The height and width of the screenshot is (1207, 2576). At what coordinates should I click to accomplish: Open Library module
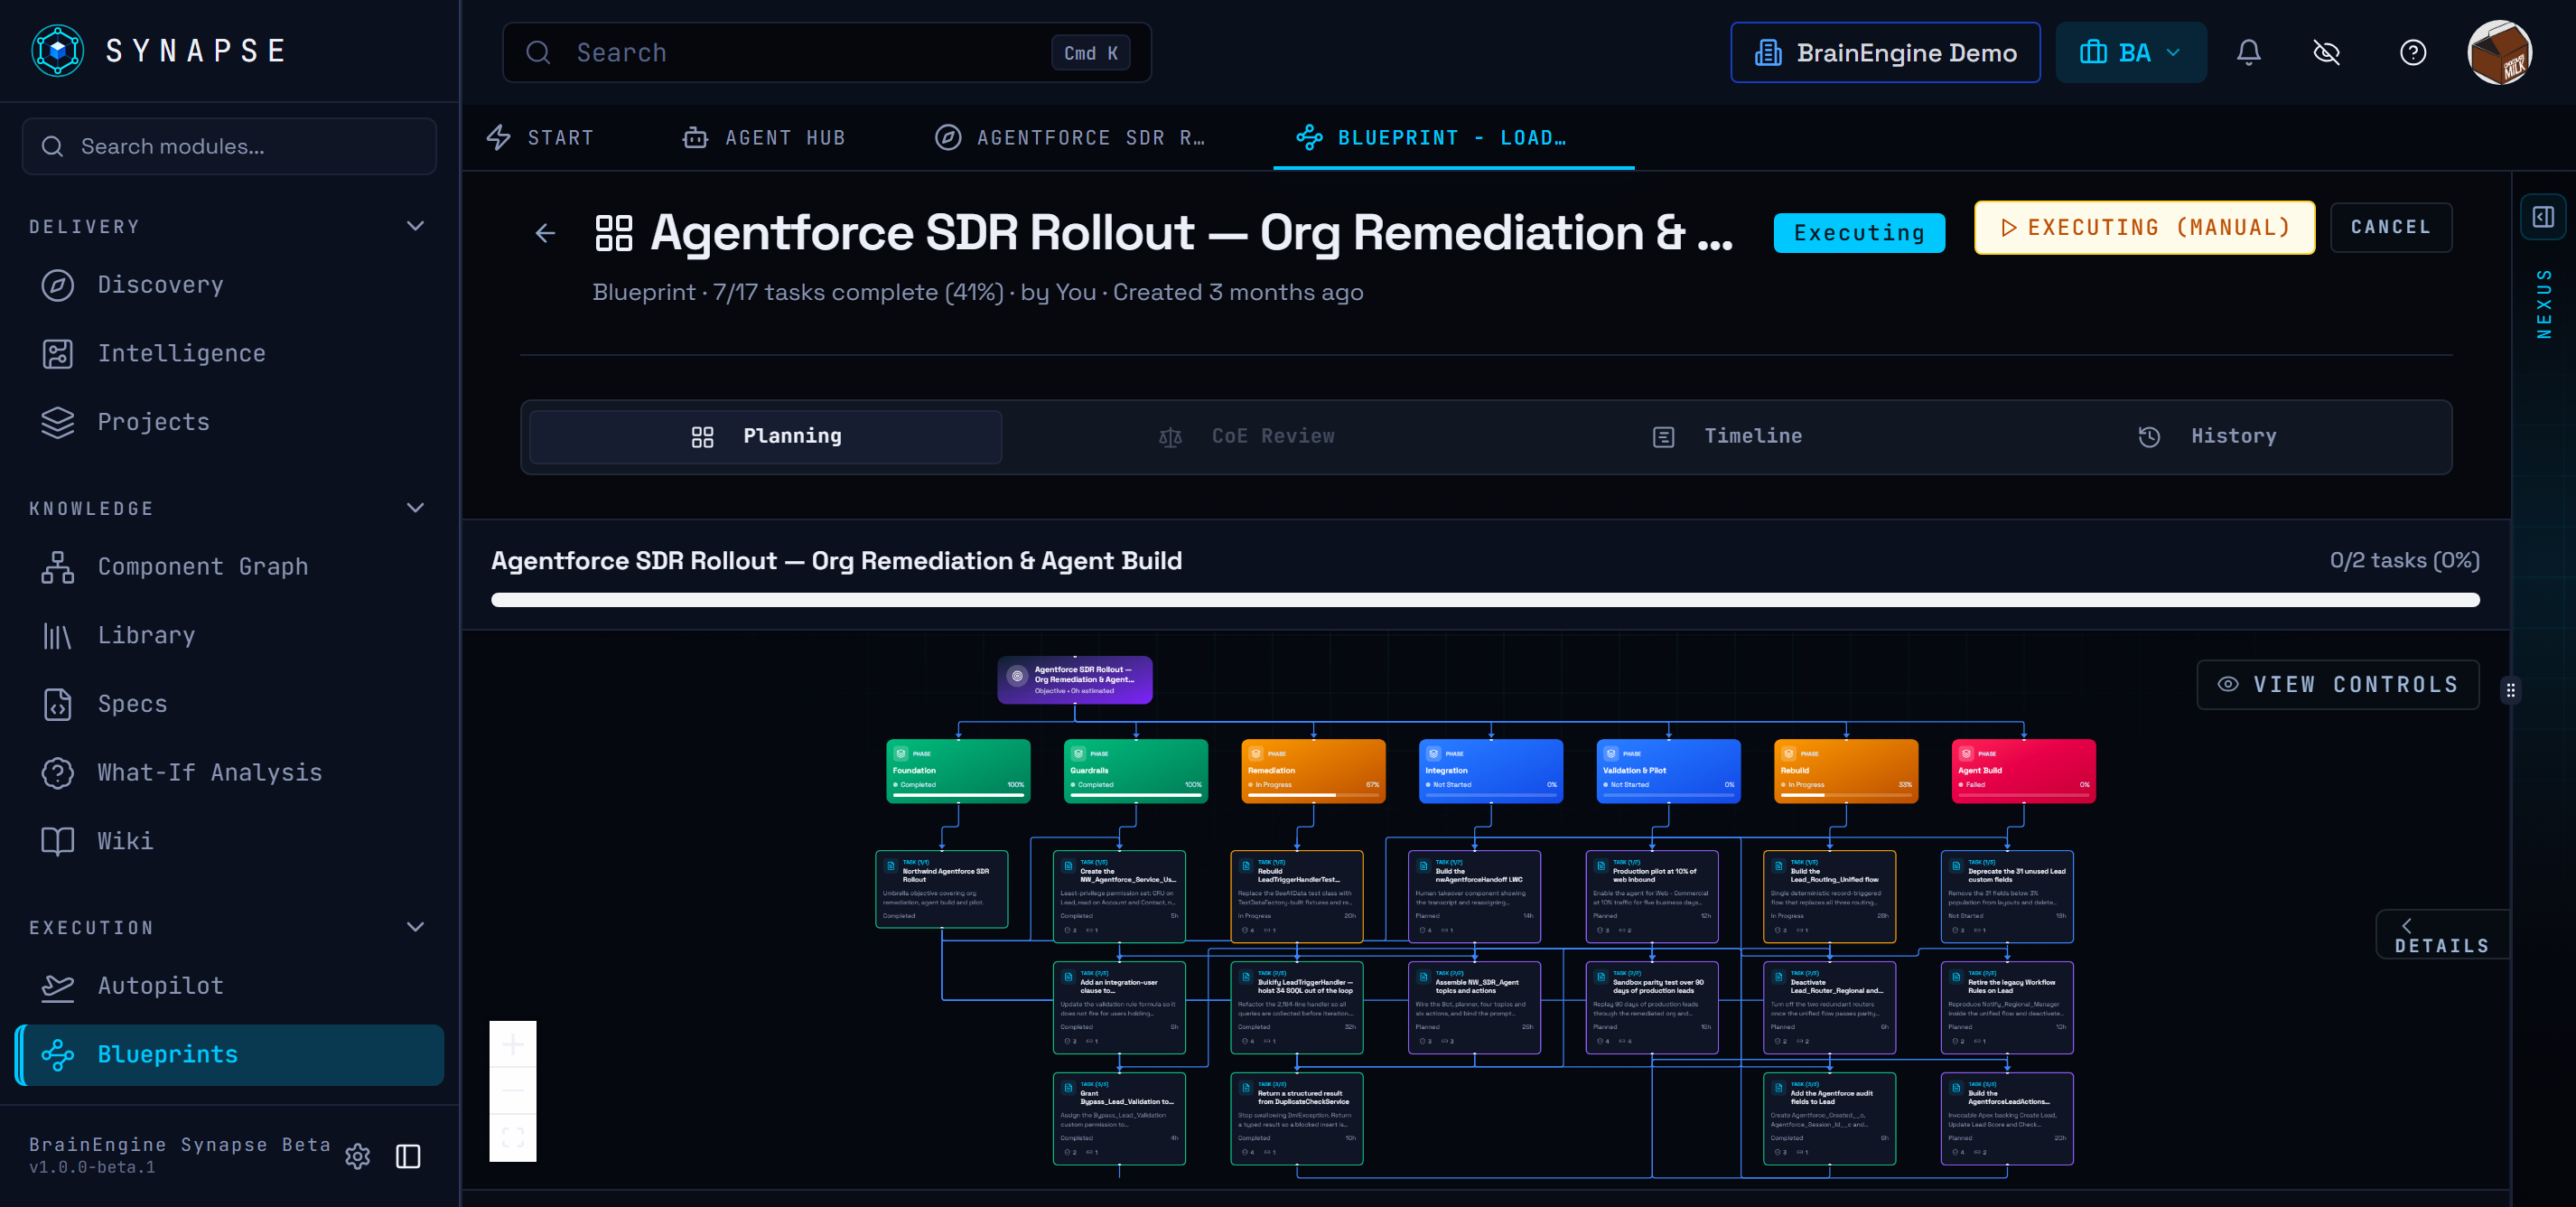229,635
